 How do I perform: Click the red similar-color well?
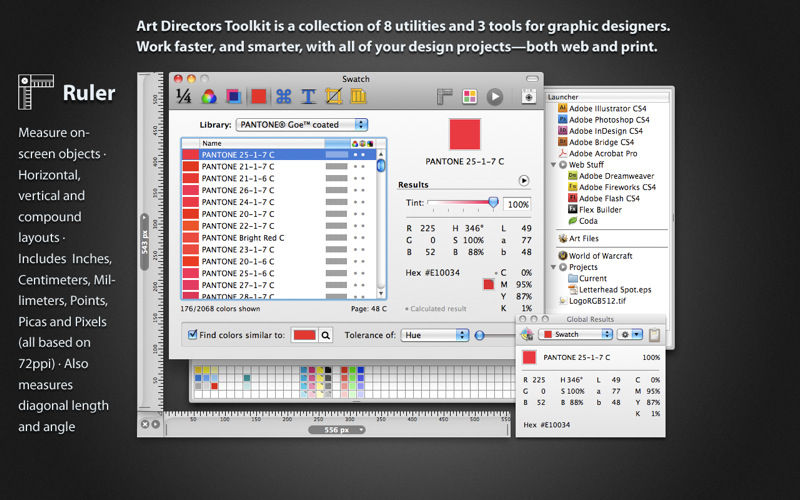[304, 335]
